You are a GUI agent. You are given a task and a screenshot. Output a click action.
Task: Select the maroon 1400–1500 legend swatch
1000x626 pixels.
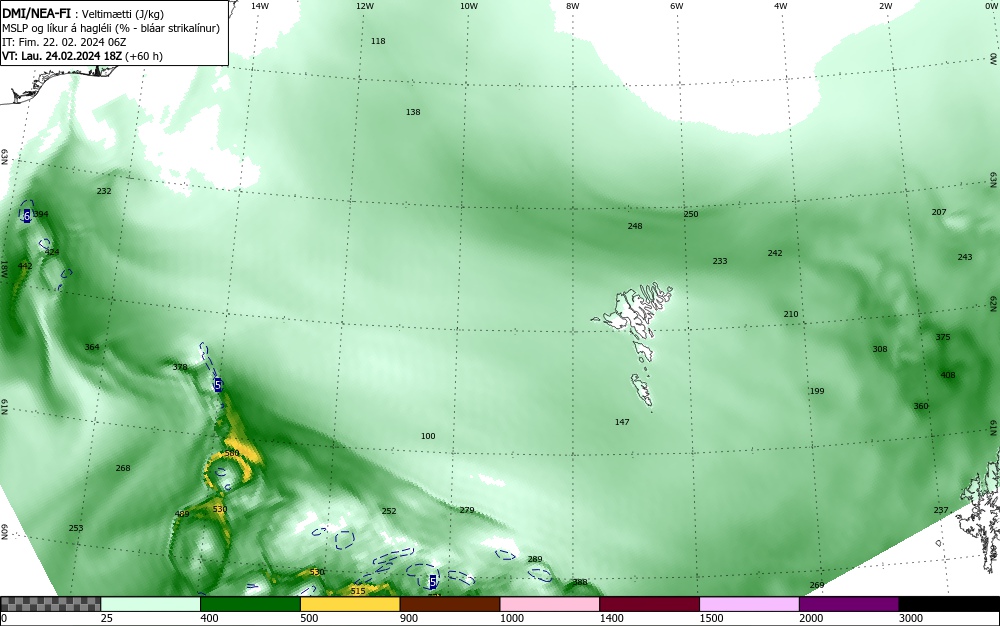[x=649, y=604]
